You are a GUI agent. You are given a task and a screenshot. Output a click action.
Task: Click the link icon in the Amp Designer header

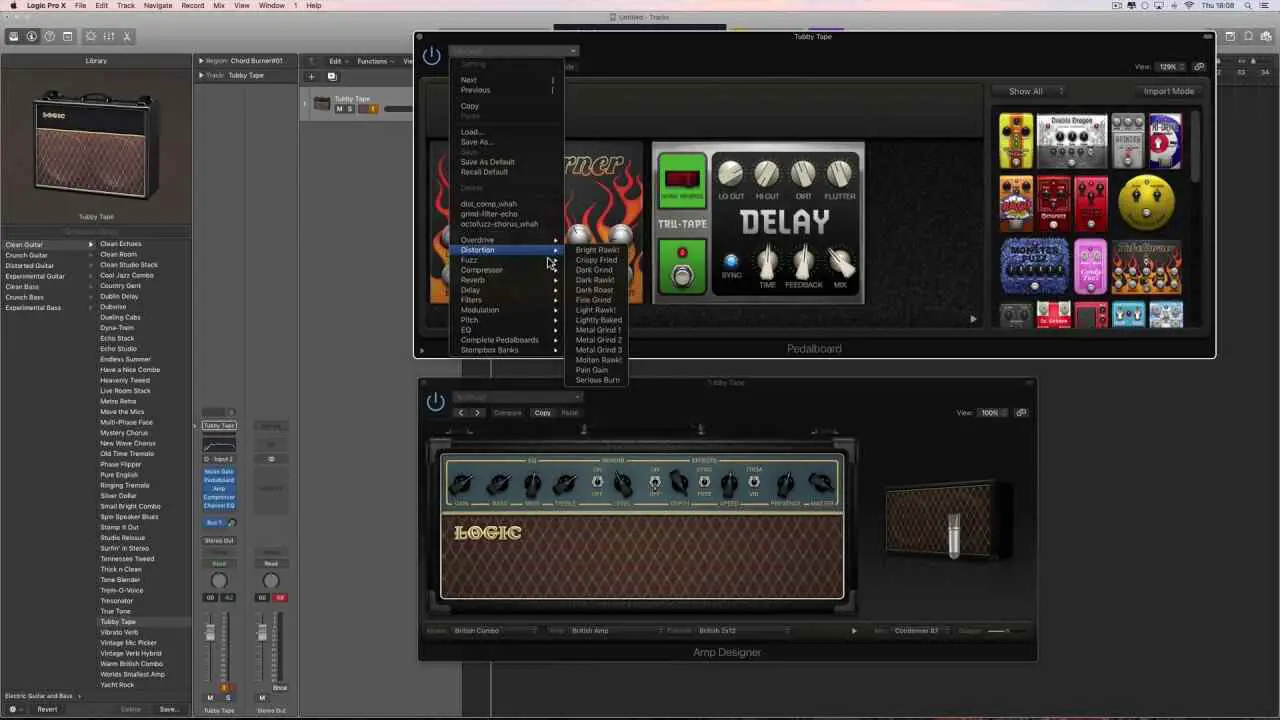tap(1021, 413)
